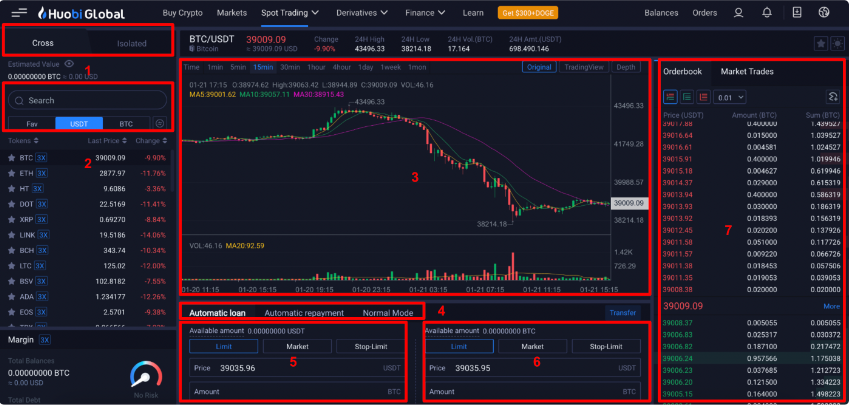Click the Huobi Global logo
The width and height of the screenshot is (851, 407).
(81, 14)
